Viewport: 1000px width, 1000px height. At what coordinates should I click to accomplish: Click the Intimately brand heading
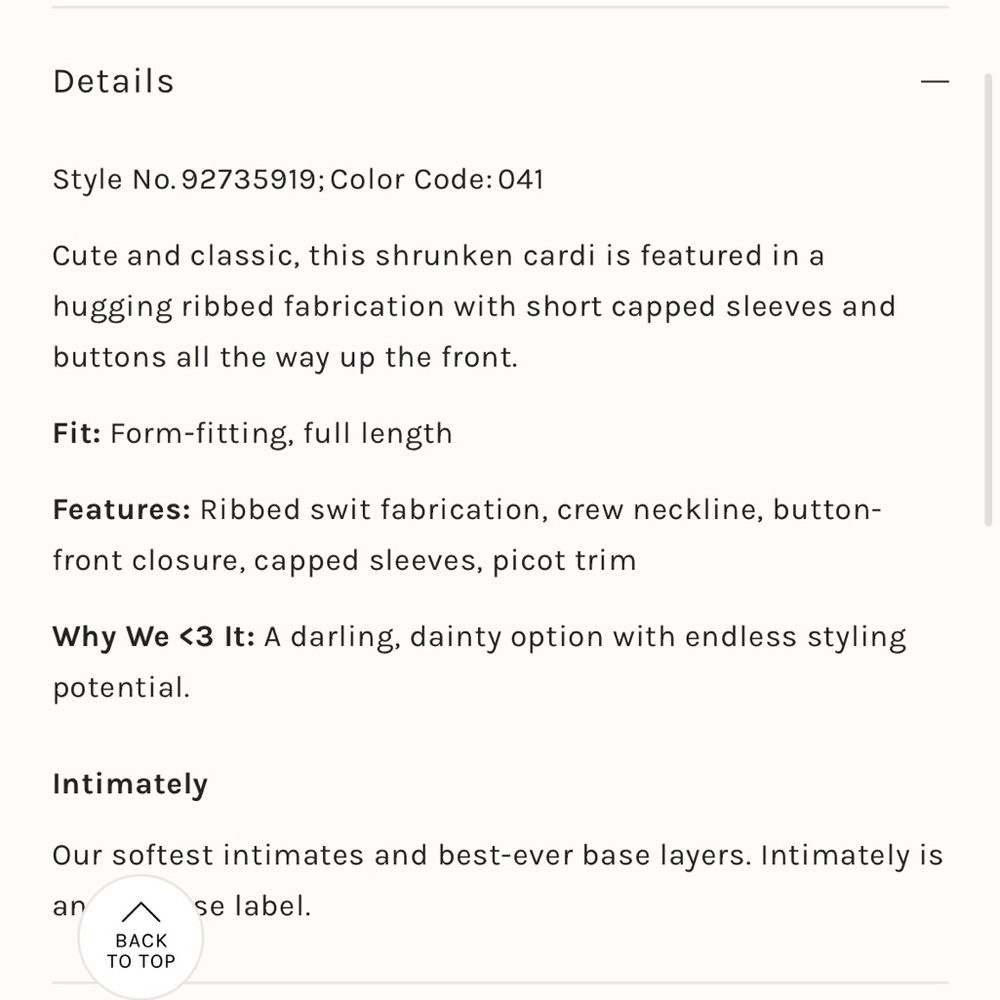point(130,784)
